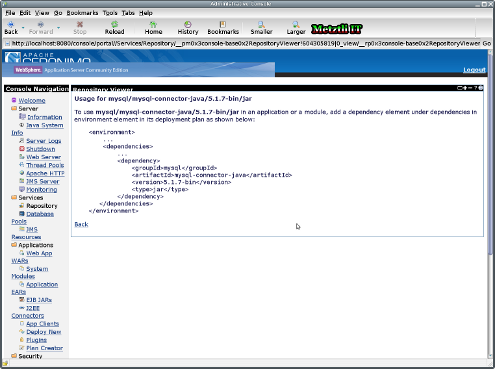Click the Web Server icon
Viewport: 495px width, 369px height.
point(22,156)
